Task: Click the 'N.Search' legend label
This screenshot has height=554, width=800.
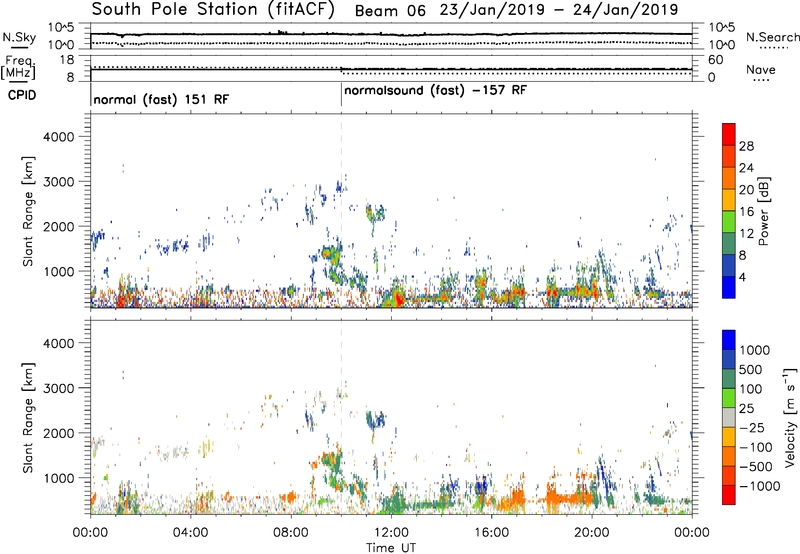Action: pos(772,37)
